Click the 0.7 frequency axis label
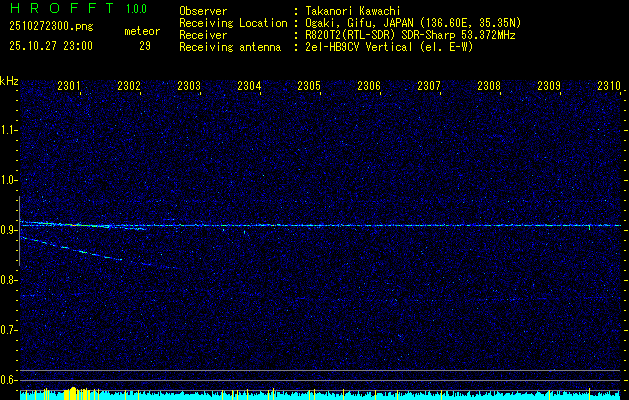Viewport: 629px width, 400px height. point(9,330)
